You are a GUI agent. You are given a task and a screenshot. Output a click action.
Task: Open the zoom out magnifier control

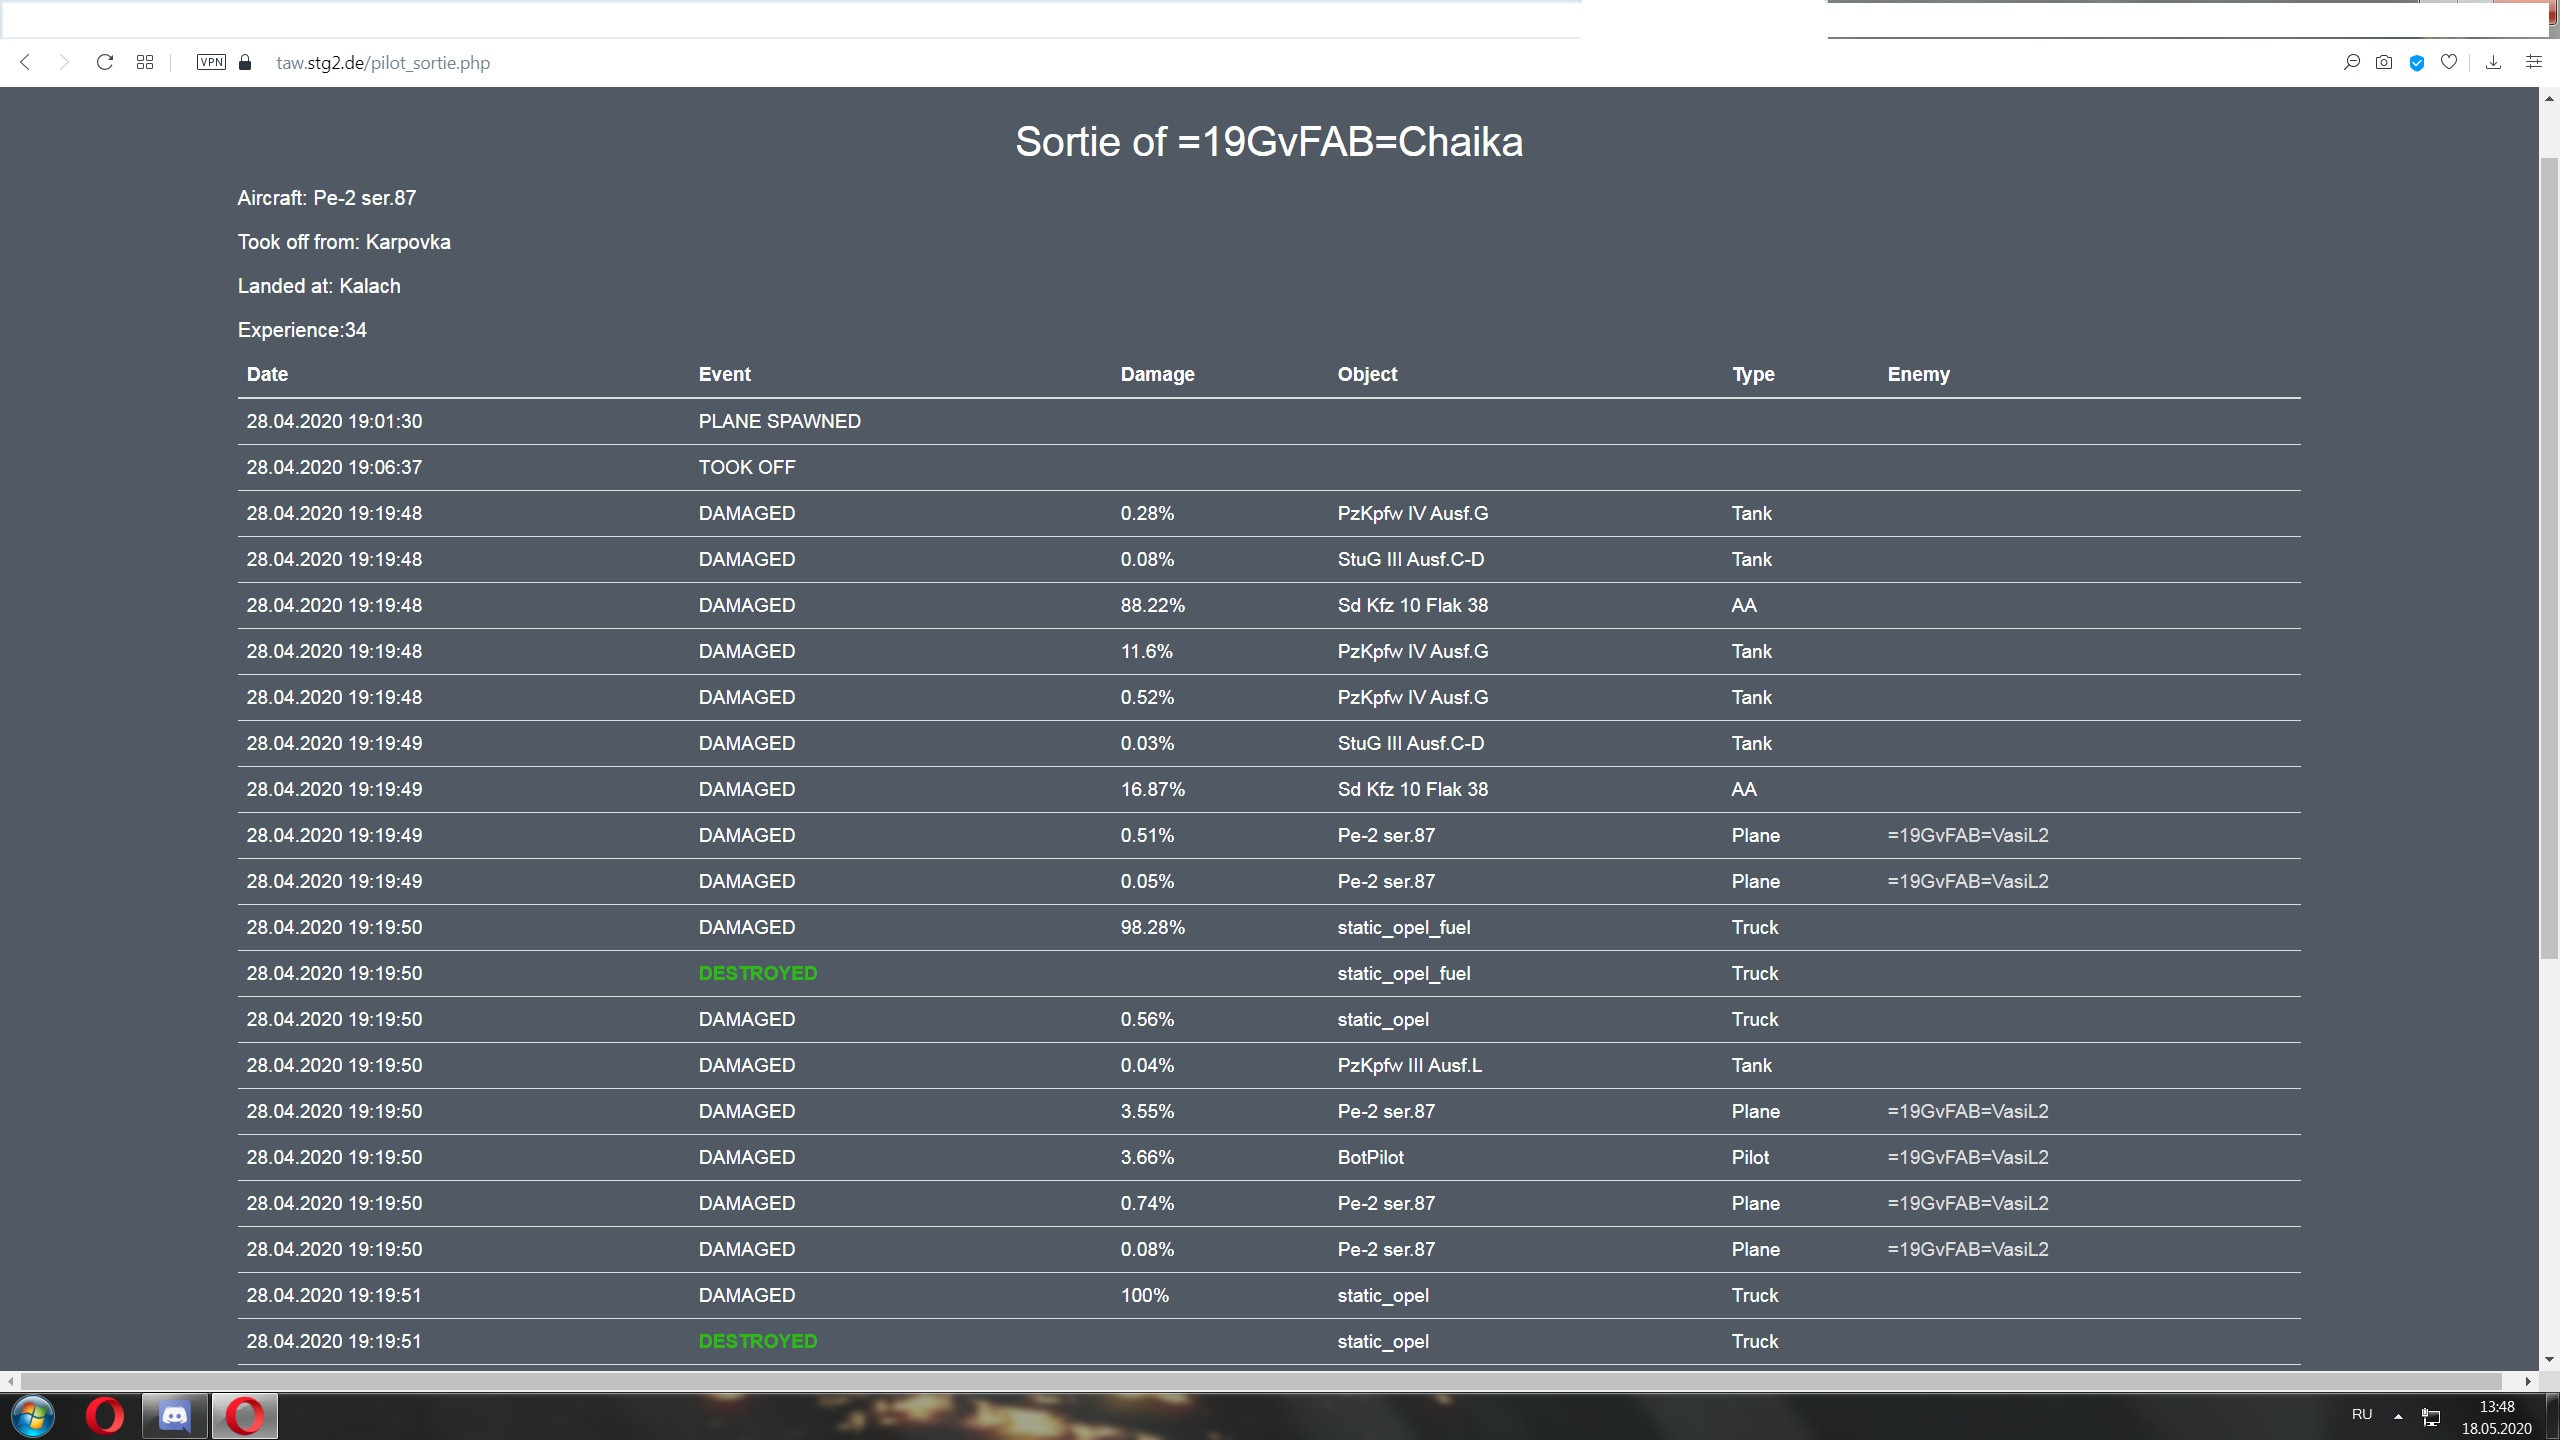[x=2351, y=62]
